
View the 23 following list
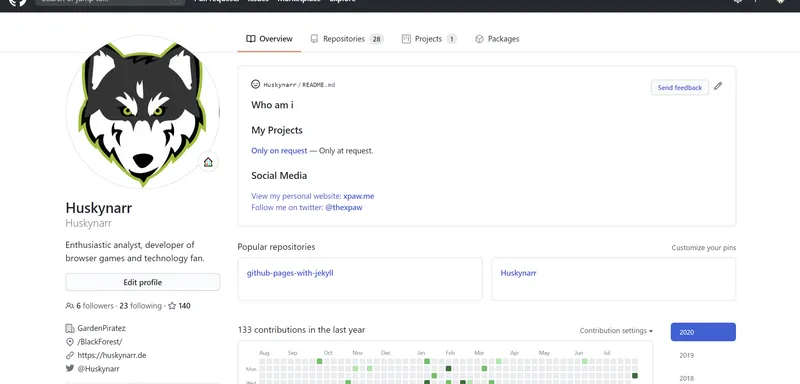tap(140, 306)
